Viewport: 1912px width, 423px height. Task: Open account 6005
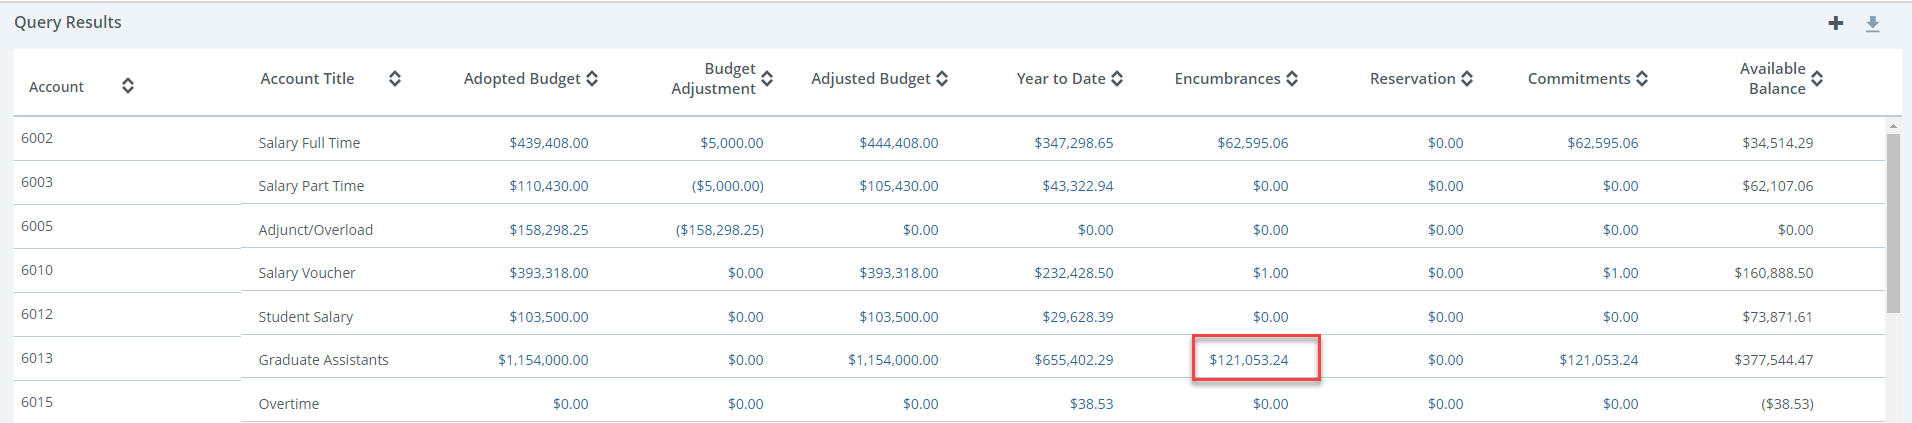(37, 226)
